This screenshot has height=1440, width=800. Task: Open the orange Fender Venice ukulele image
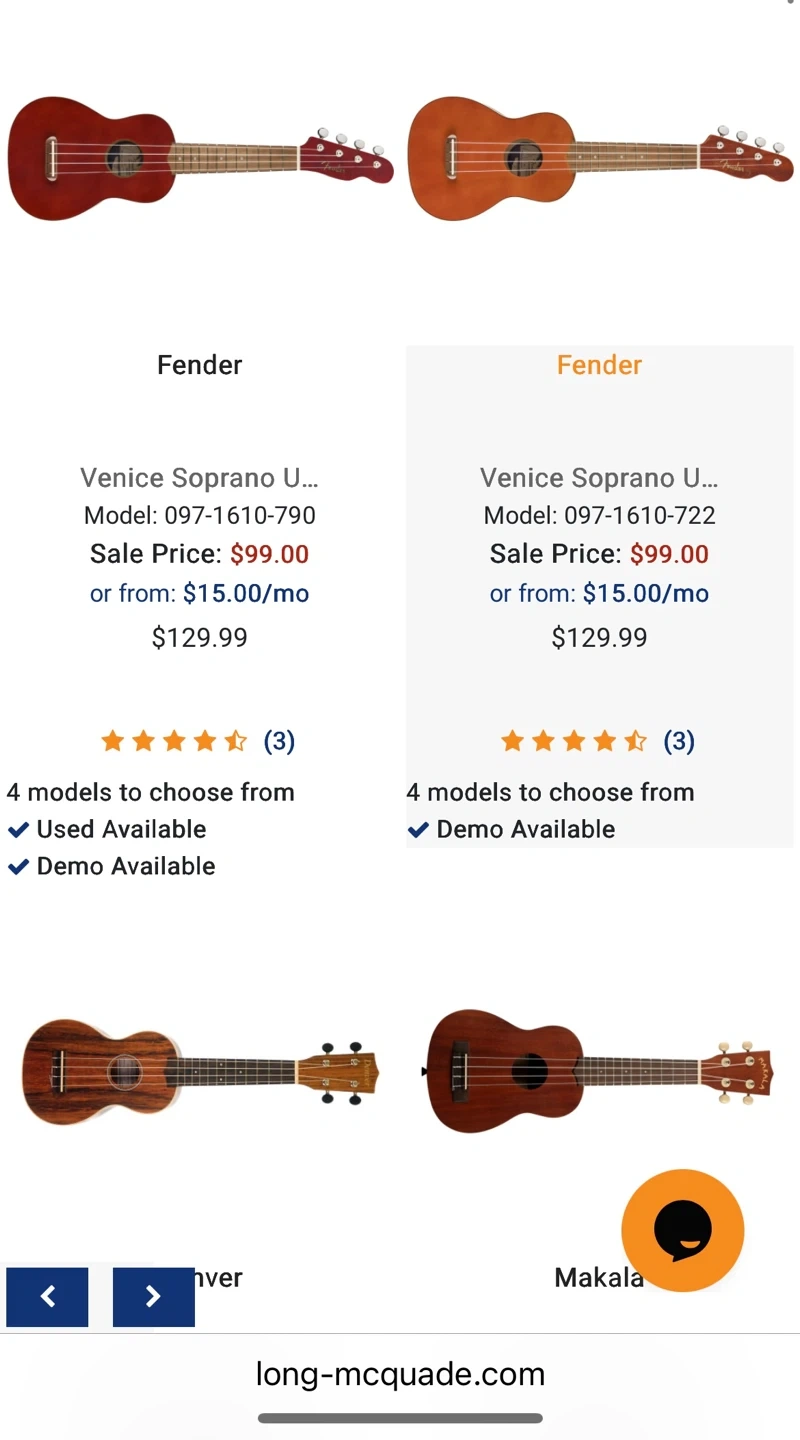tap(600, 158)
